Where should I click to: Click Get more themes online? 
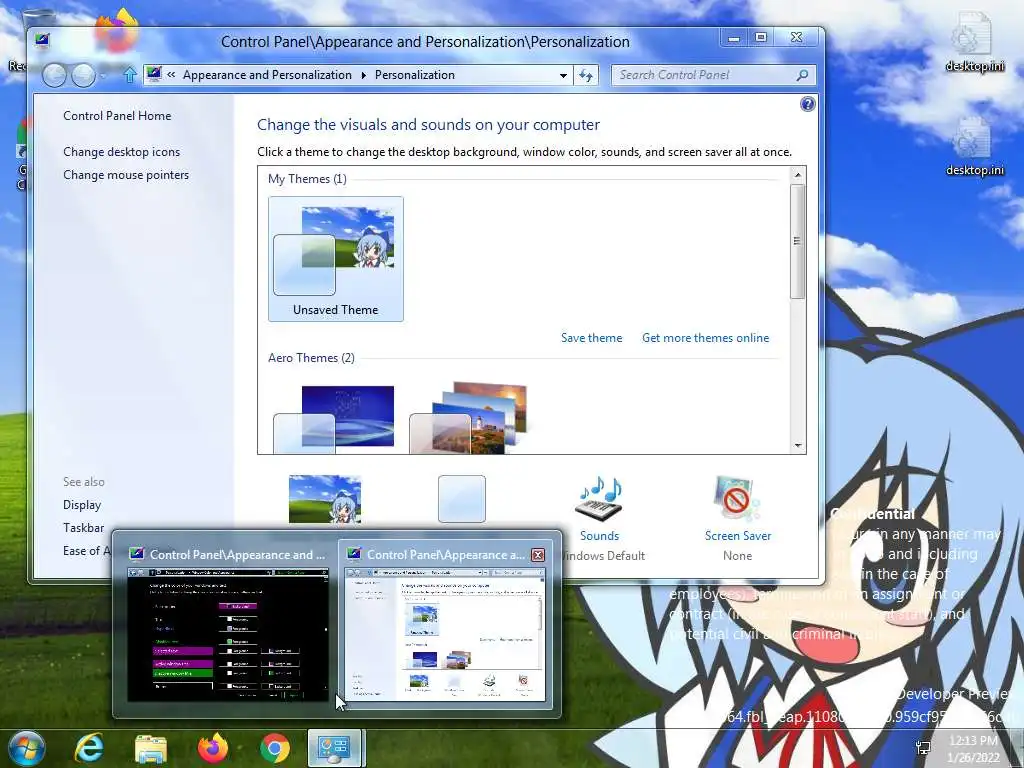coord(705,338)
